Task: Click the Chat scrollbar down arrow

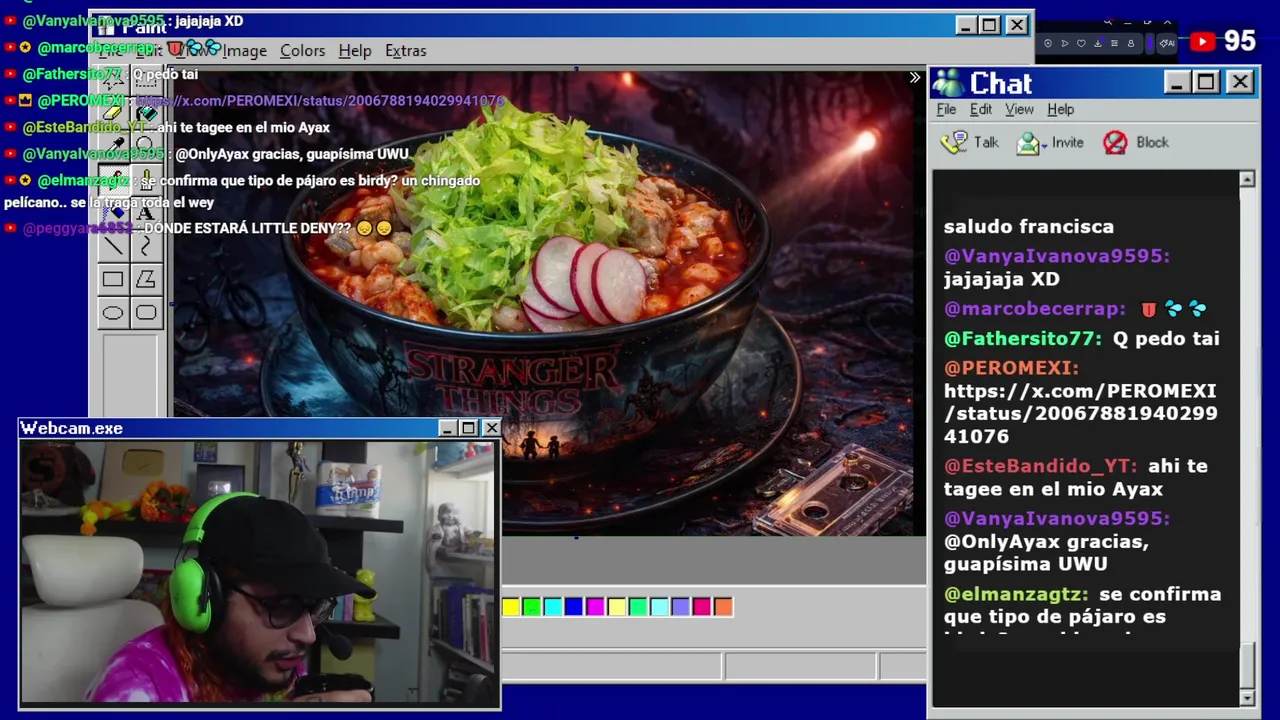Action: click(1247, 697)
